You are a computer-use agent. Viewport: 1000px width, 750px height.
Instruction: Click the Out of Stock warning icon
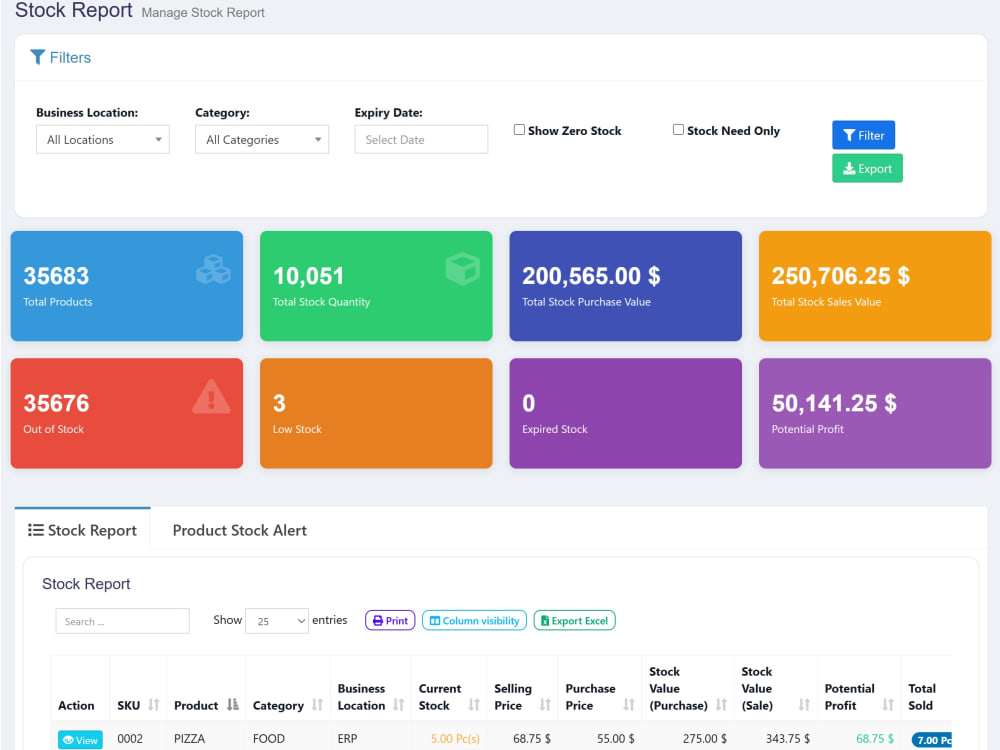(x=211, y=397)
